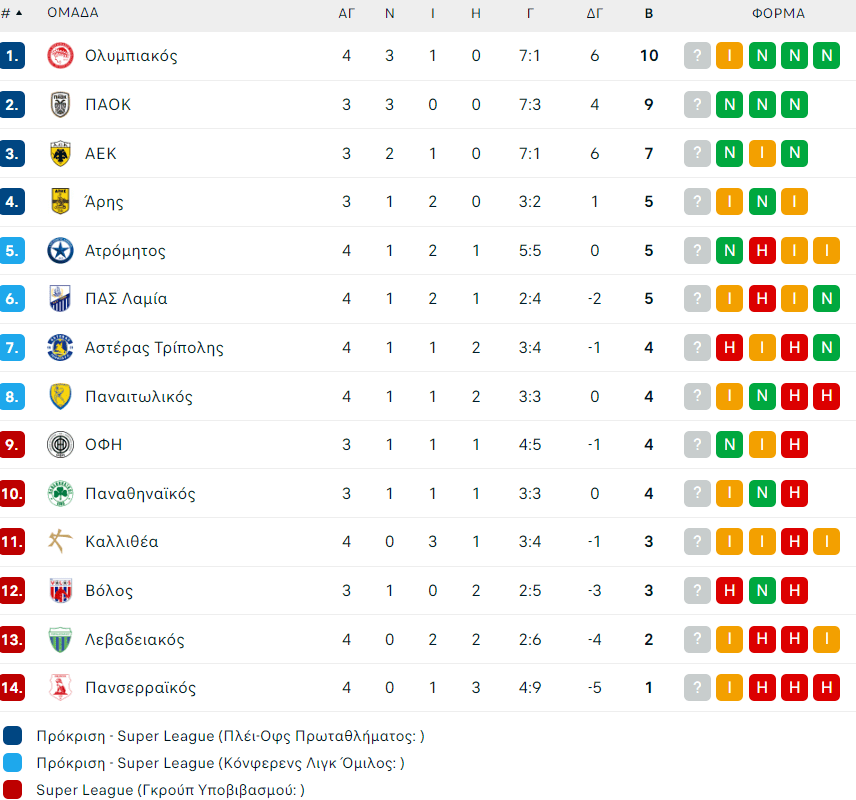Click the Παναθηναϊκός green clover logo
Viewport: 856px width, 800px height.
coord(60,494)
